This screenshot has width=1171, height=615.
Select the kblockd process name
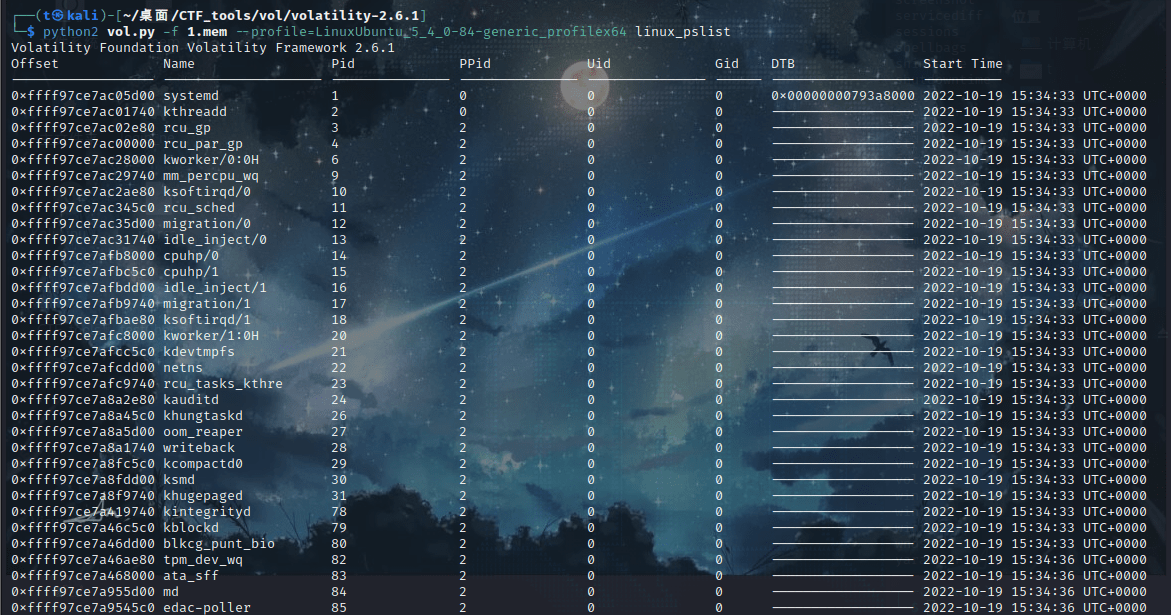[191, 528]
